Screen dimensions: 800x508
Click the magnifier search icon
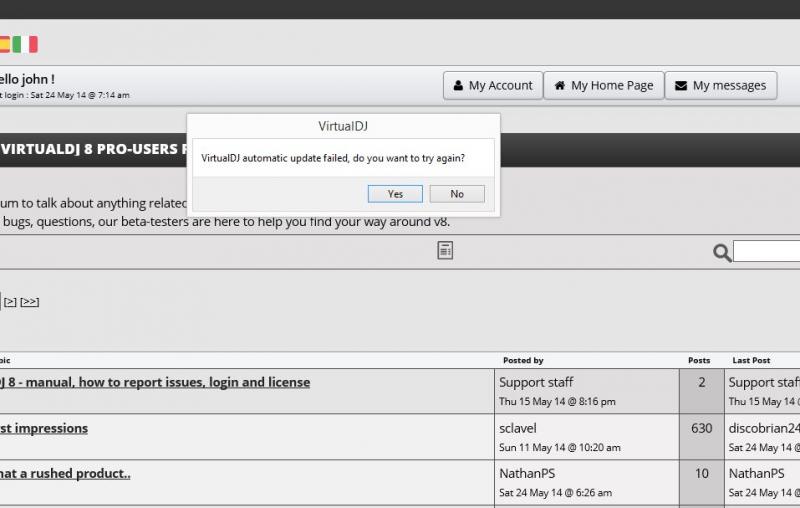tap(722, 252)
